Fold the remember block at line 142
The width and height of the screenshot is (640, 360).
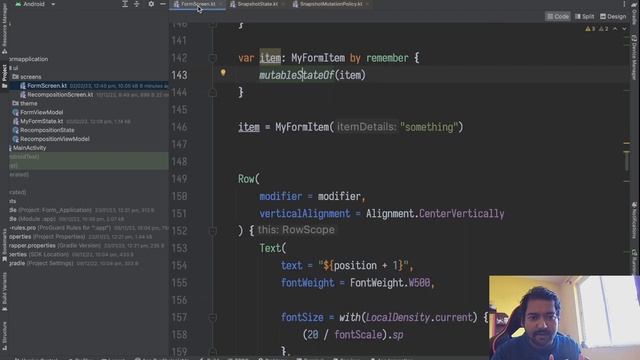213,58
